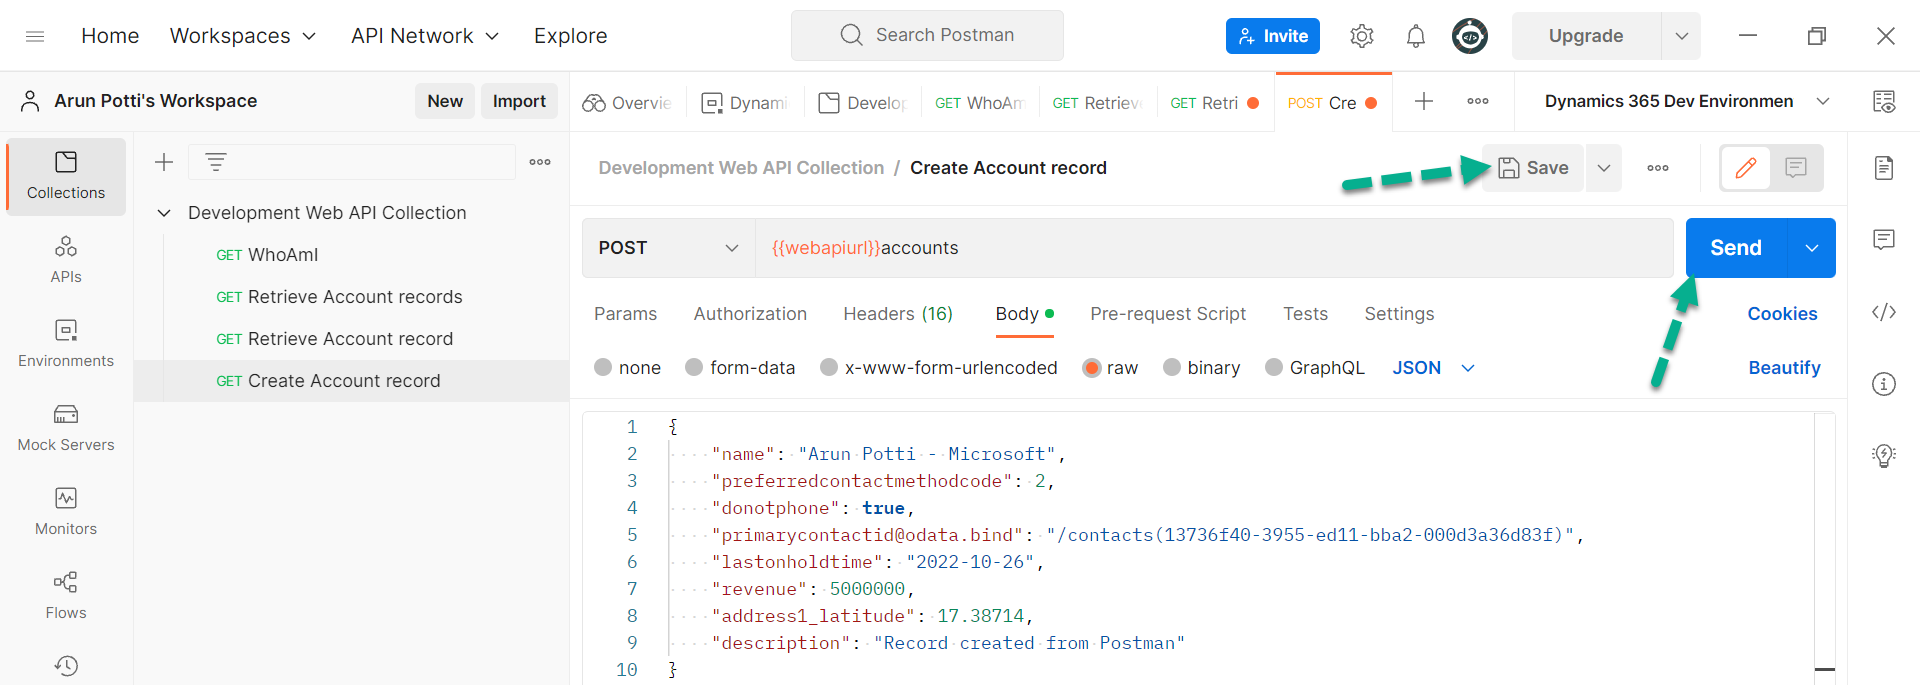
Task: Open the lightbulb related requests icon
Action: click(1884, 456)
